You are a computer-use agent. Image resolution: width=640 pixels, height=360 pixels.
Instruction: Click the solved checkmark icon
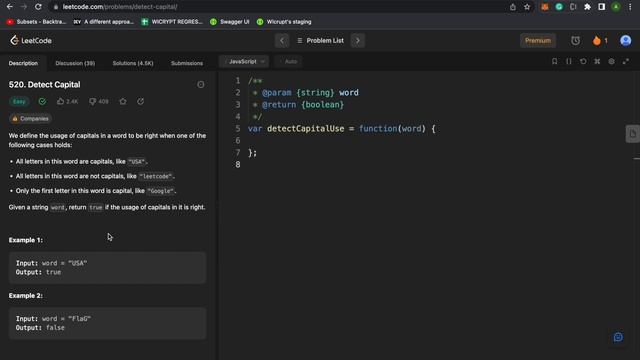click(42, 101)
